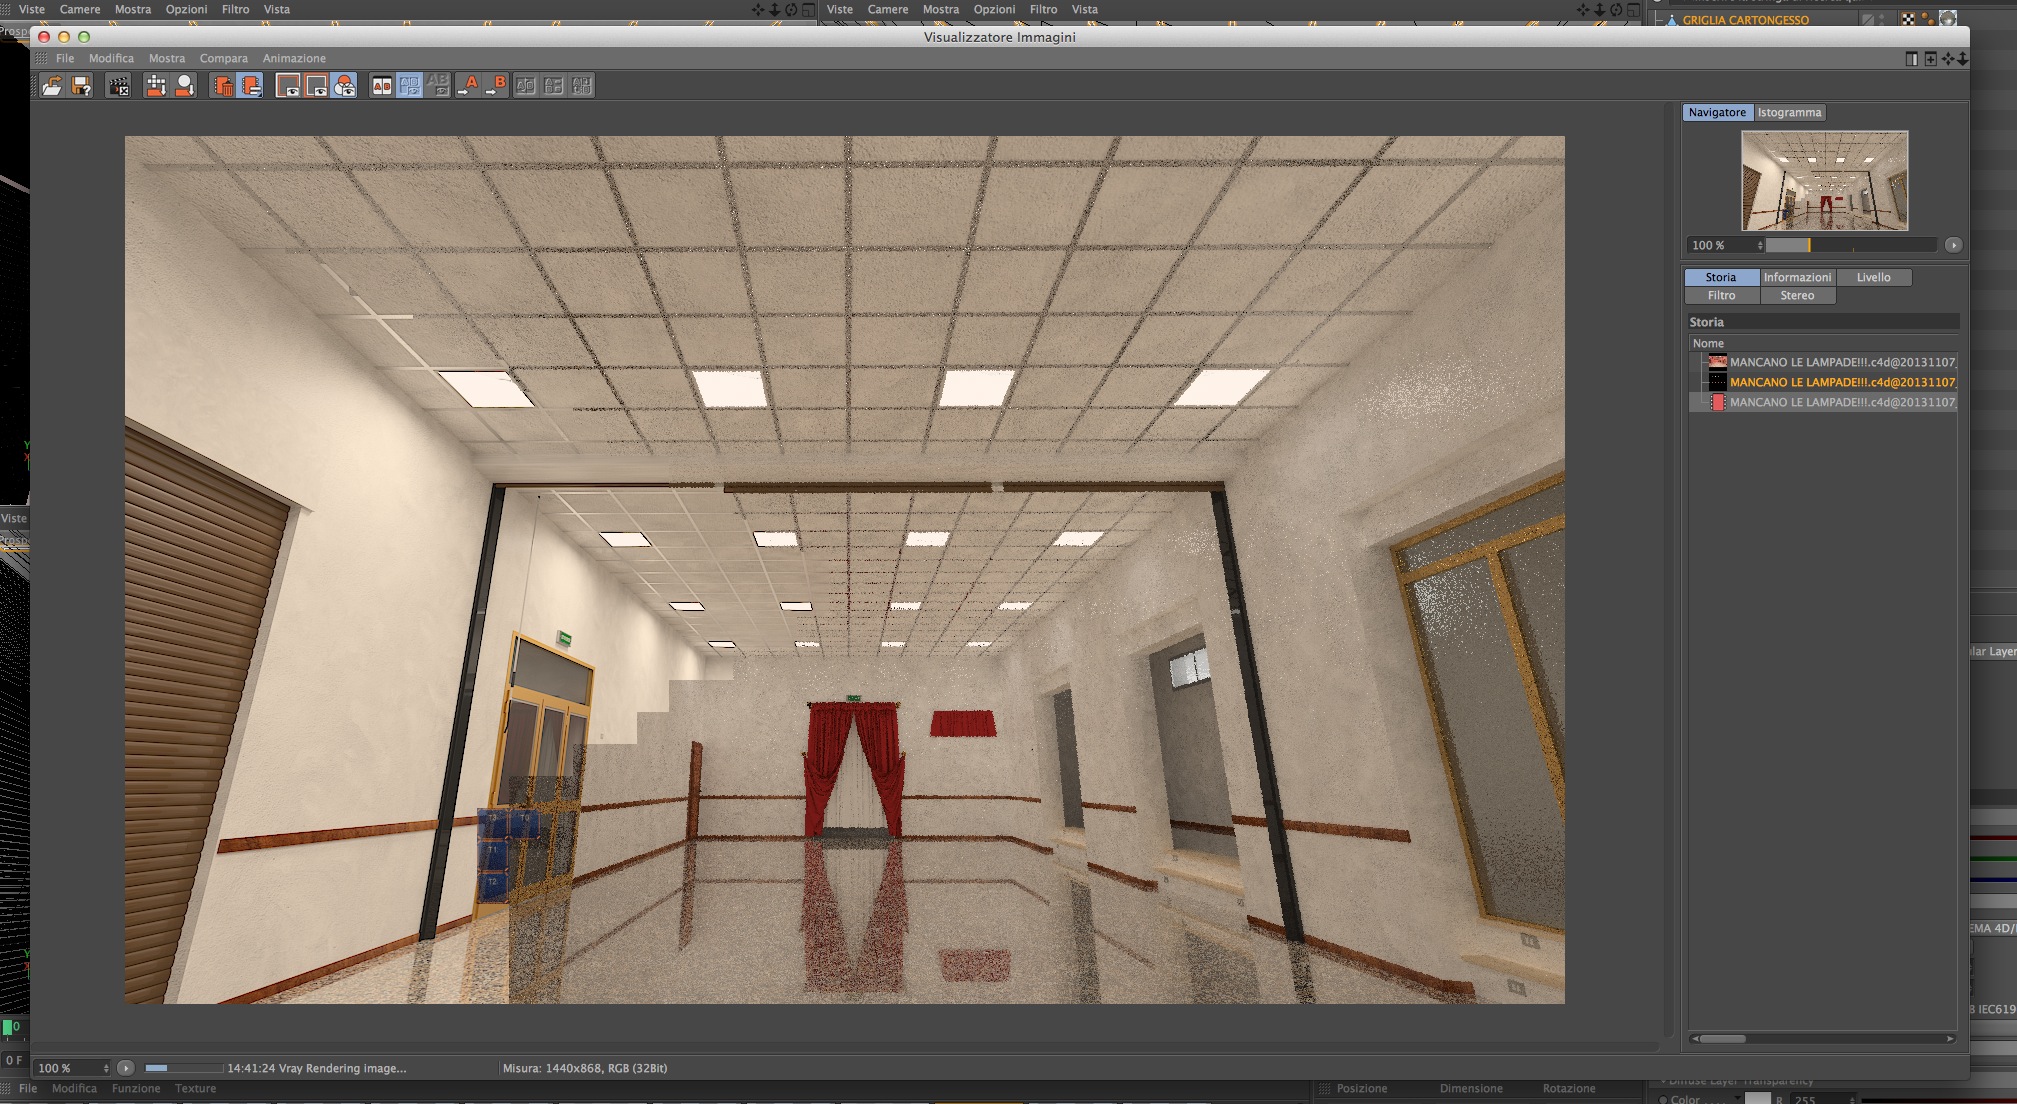Open the navigator zoom options arrow button
Screen dimensions: 2017x1104
tap(1952, 245)
